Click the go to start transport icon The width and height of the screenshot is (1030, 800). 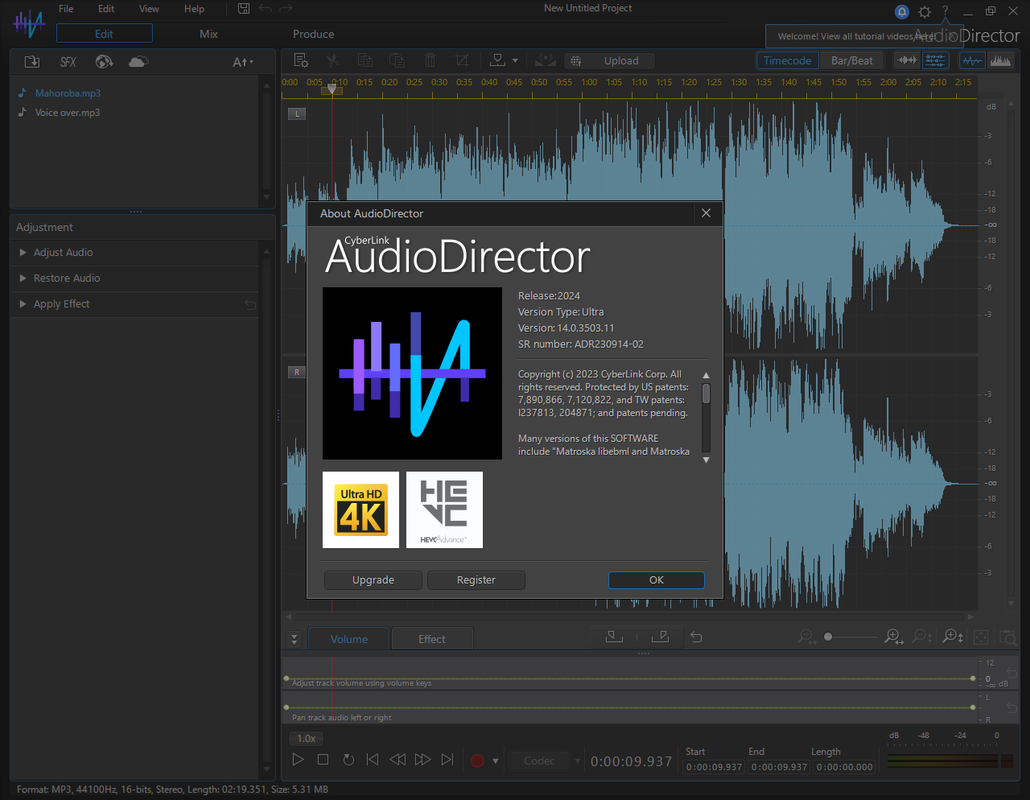click(x=372, y=759)
